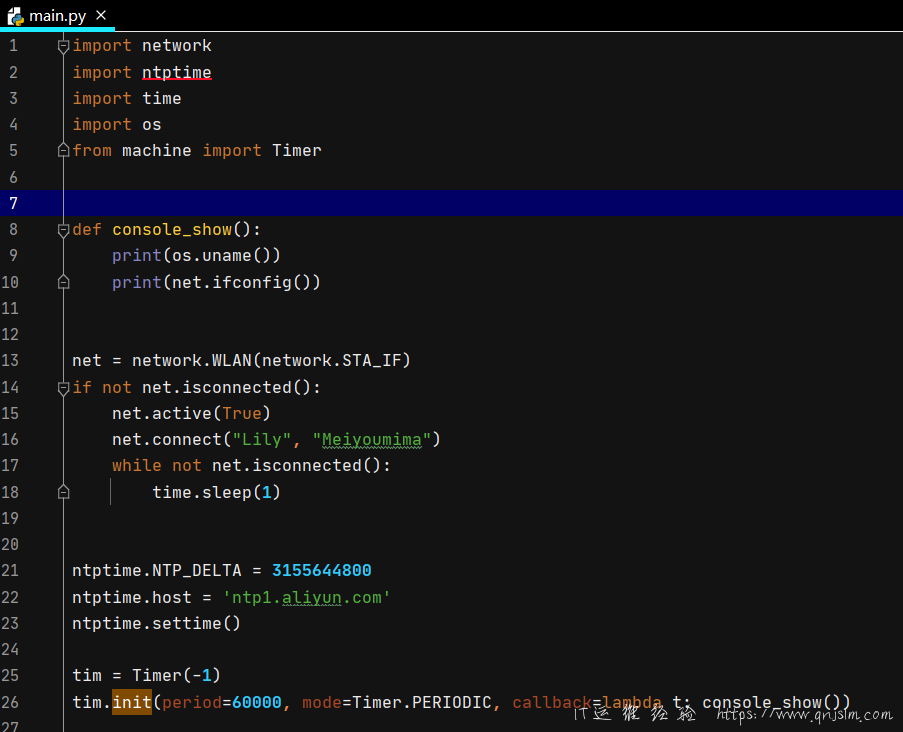The width and height of the screenshot is (903, 732).
Task: Click time.sleep(1) on line 18
Action: pos(217,492)
